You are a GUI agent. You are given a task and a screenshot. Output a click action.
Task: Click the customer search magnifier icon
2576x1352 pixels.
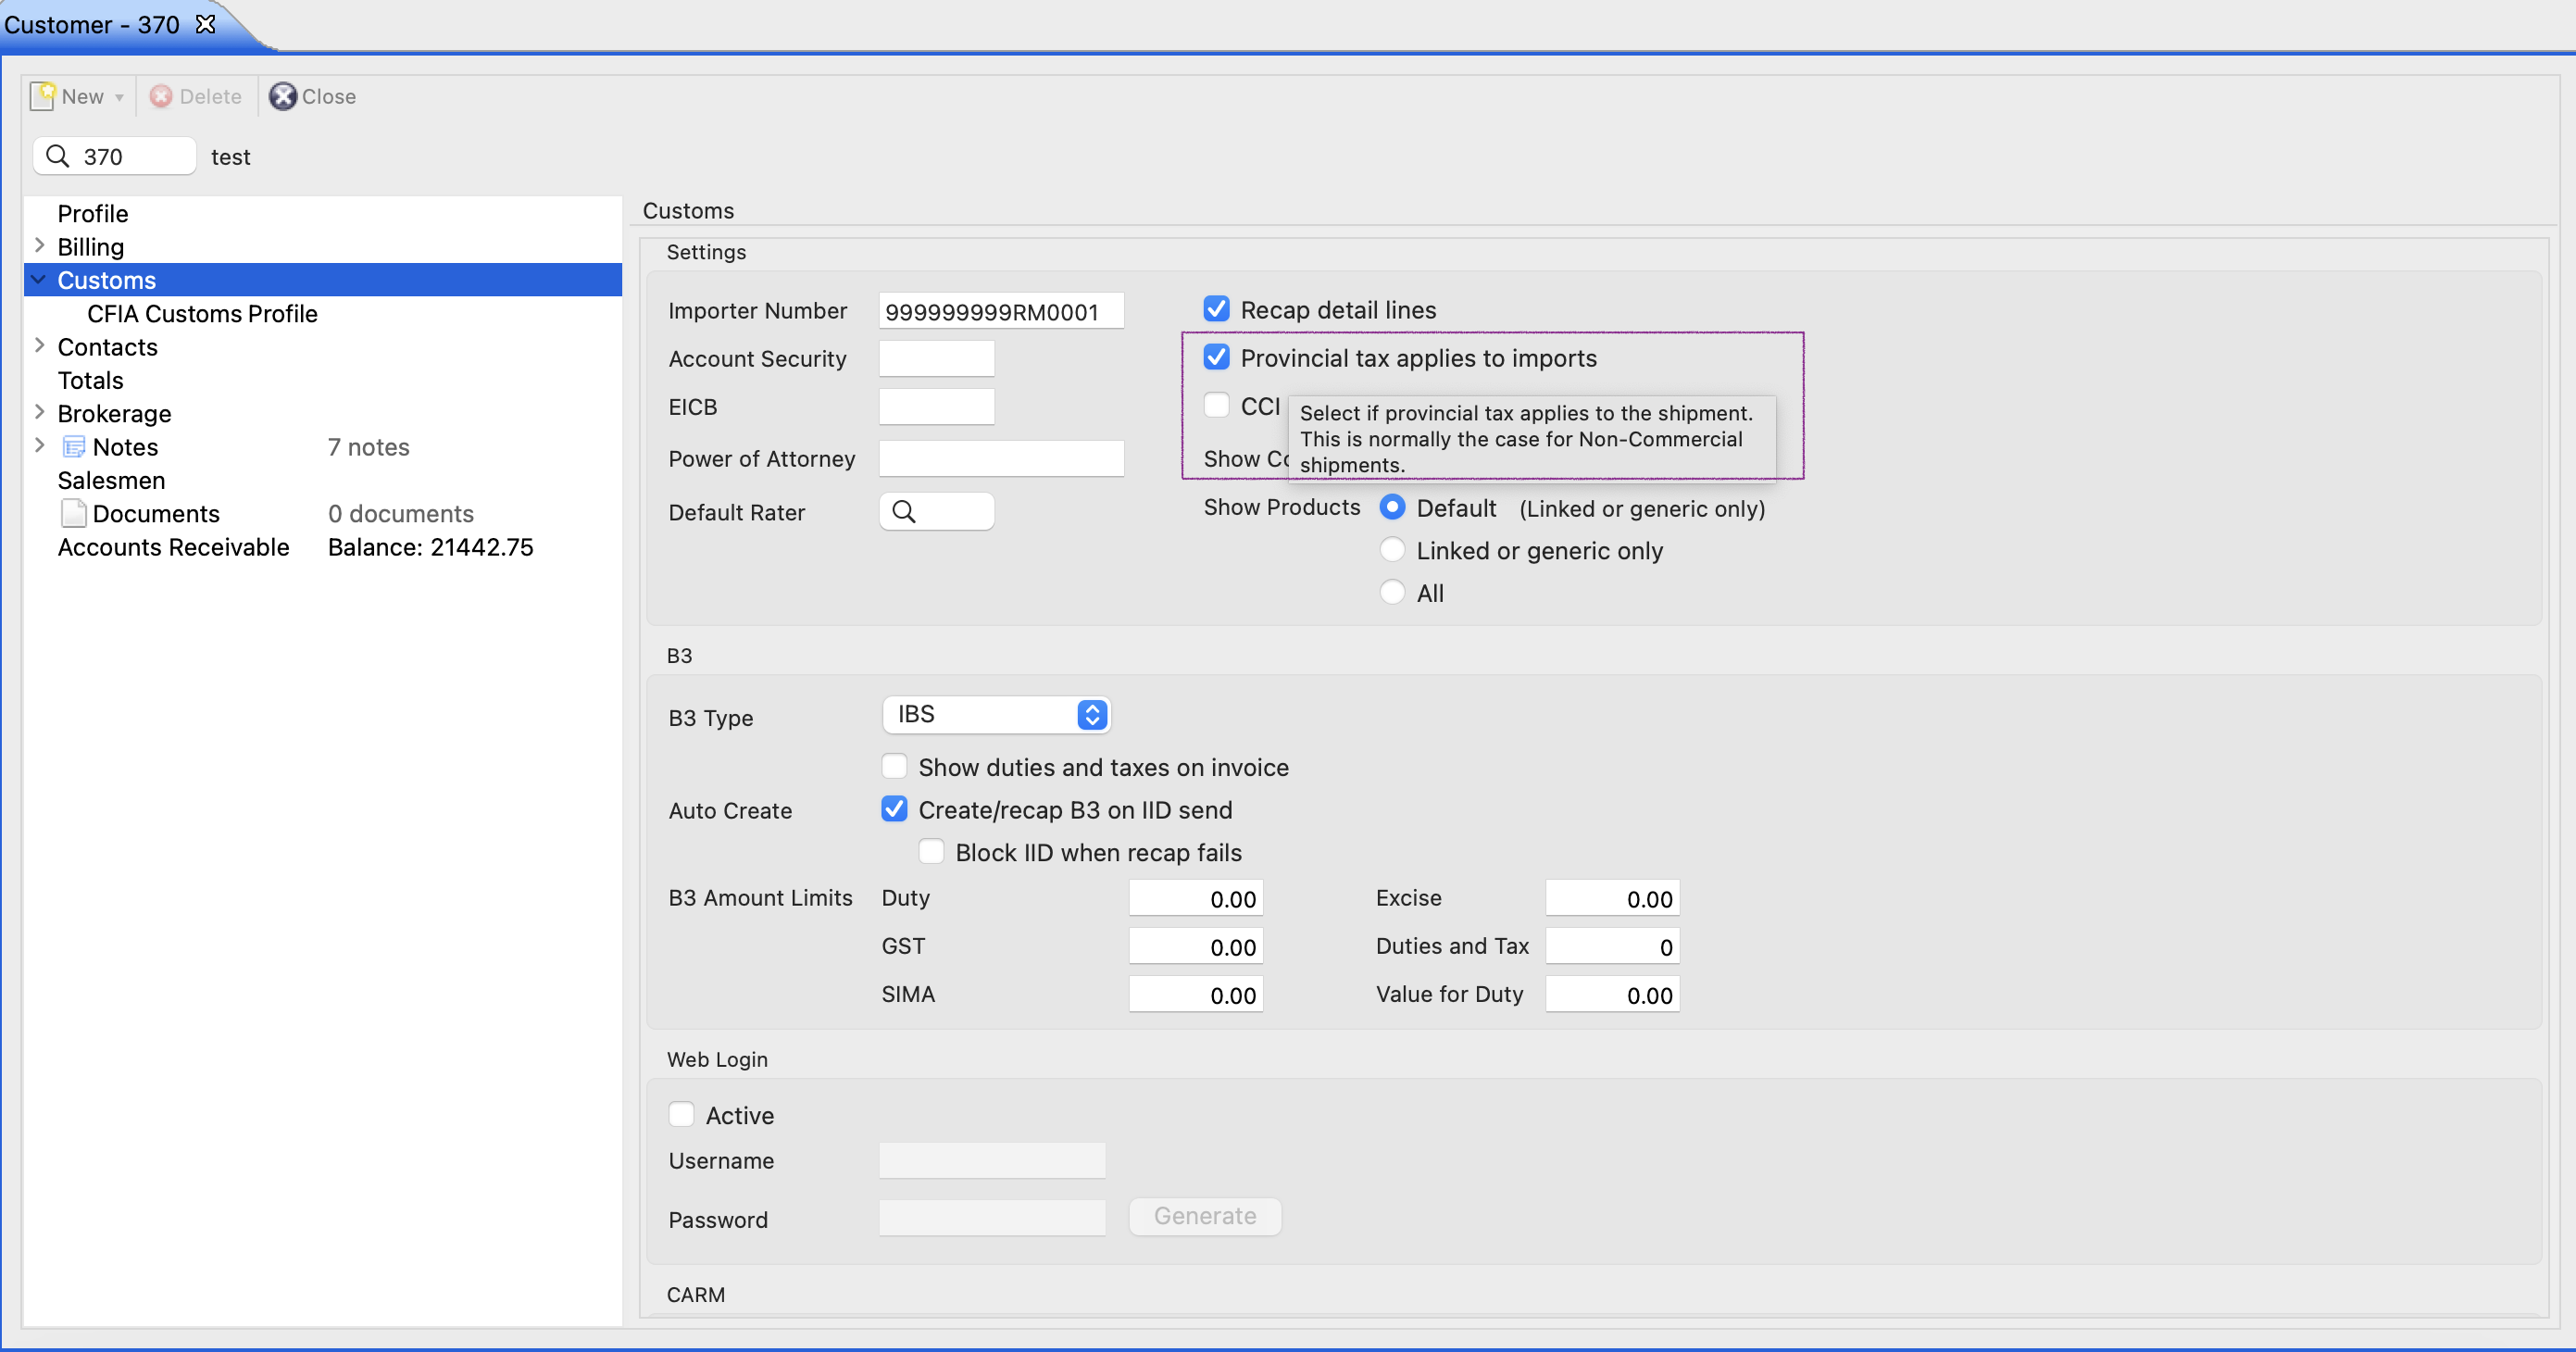click(58, 156)
